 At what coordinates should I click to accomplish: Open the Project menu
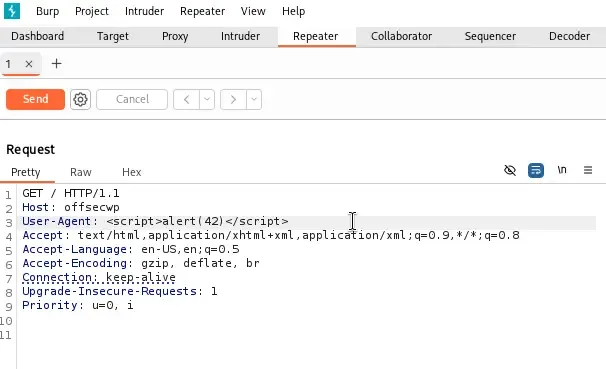click(x=92, y=11)
